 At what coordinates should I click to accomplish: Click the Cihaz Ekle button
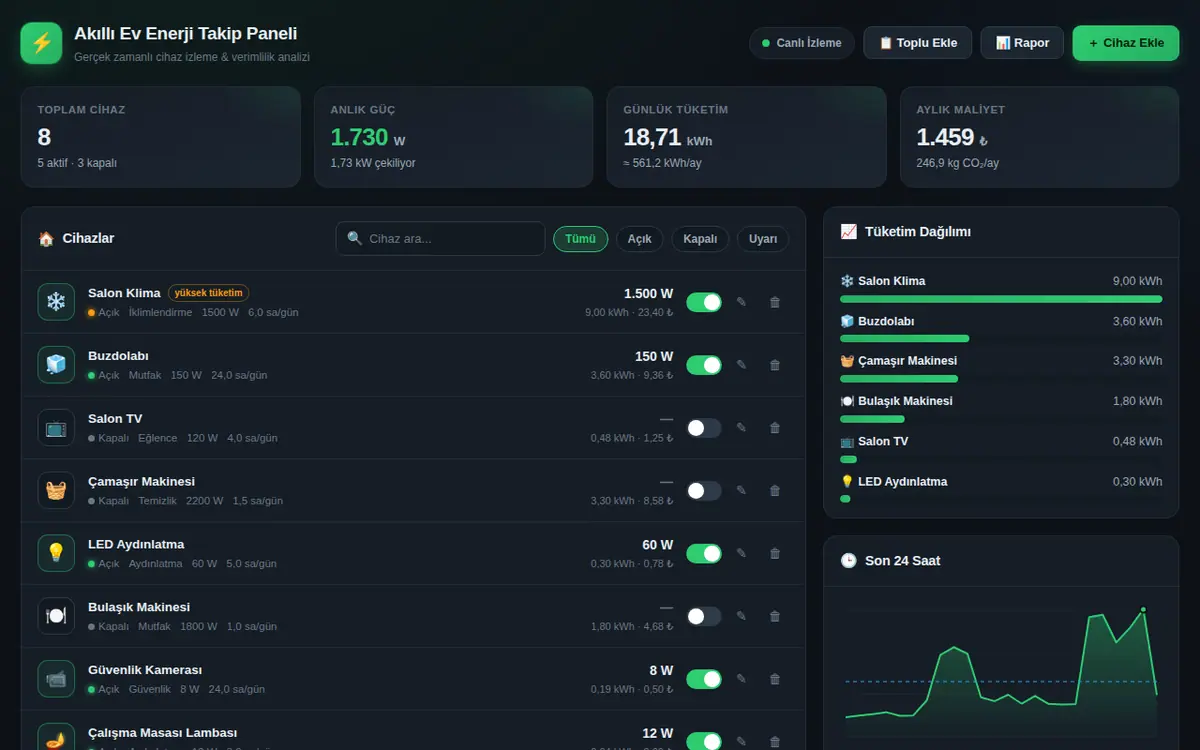click(1126, 43)
